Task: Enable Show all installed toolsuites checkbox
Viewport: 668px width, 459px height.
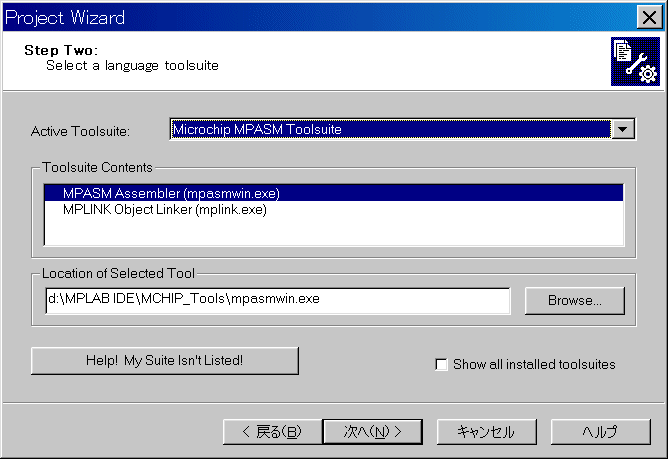Action: 441,364
